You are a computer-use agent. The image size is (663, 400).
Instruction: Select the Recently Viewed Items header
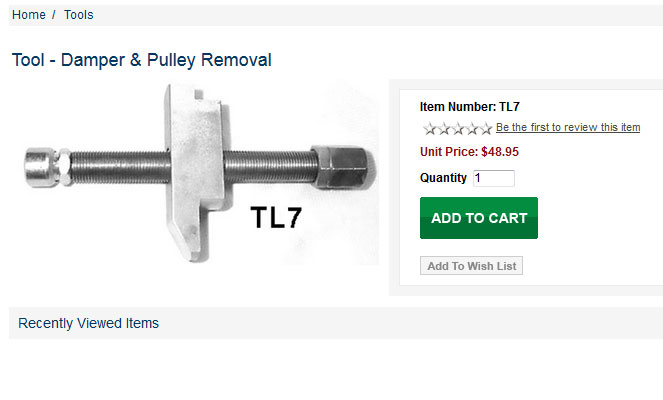click(x=88, y=323)
